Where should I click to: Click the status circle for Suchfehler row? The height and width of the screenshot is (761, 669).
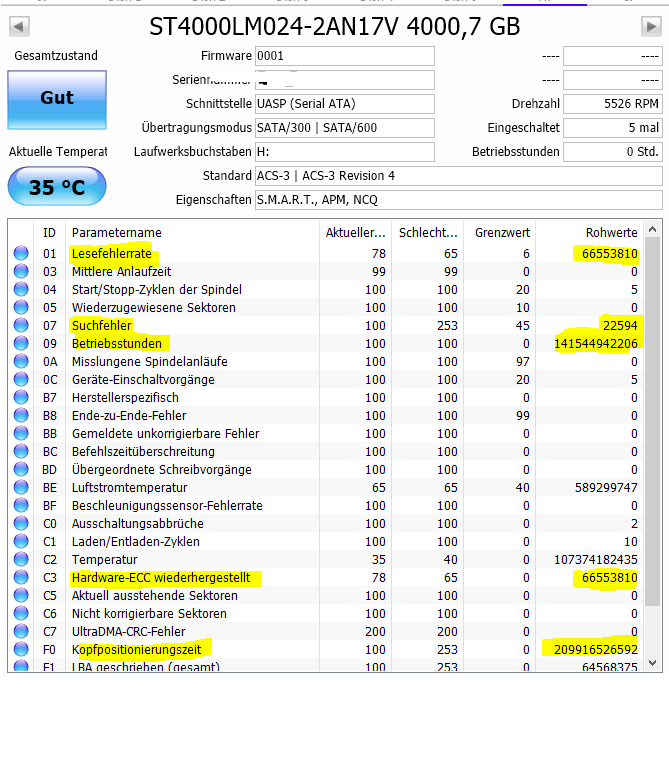pos(21,325)
